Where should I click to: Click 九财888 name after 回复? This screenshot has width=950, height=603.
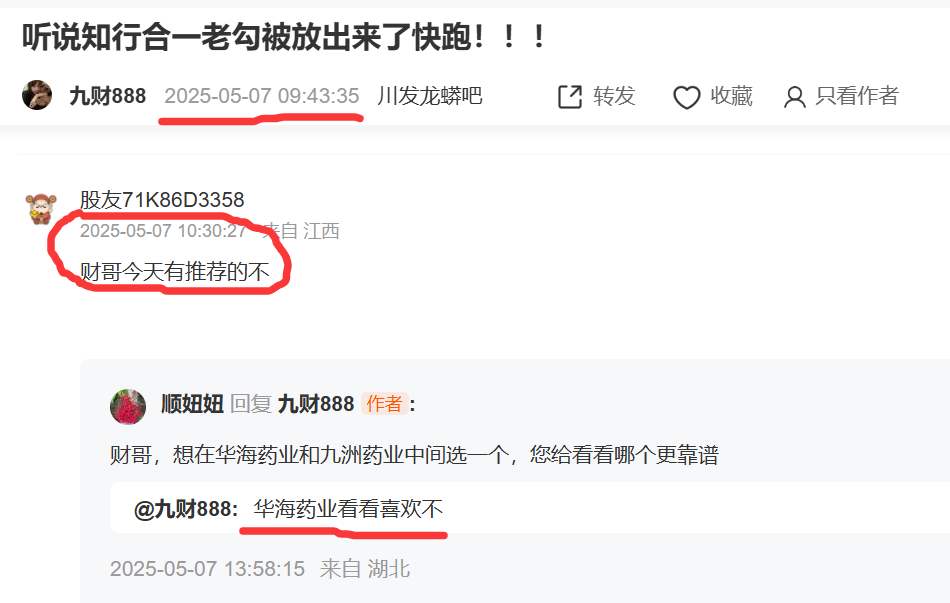pos(316,404)
